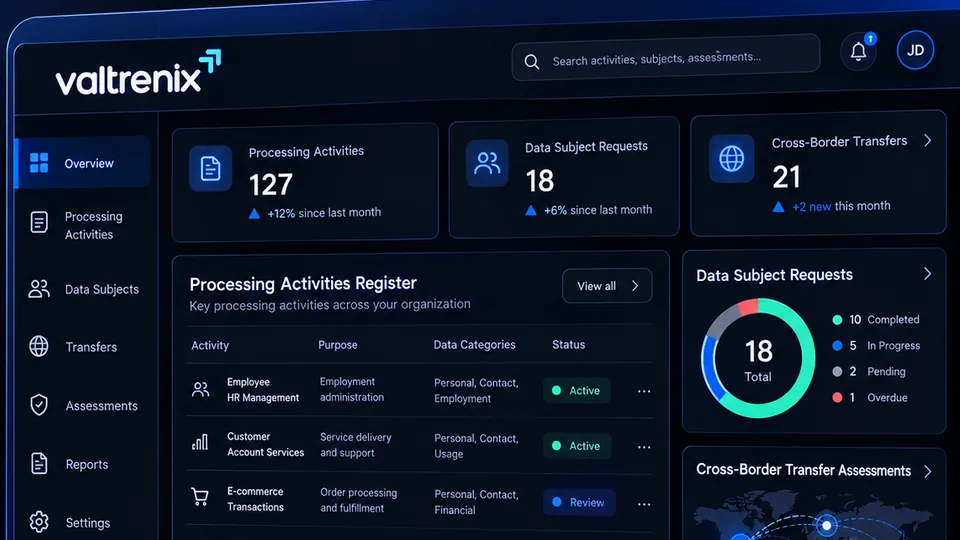960x540 pixels.
Task: Click 'Personal, Contact, Usage' data categories cell
Action: 476,446
